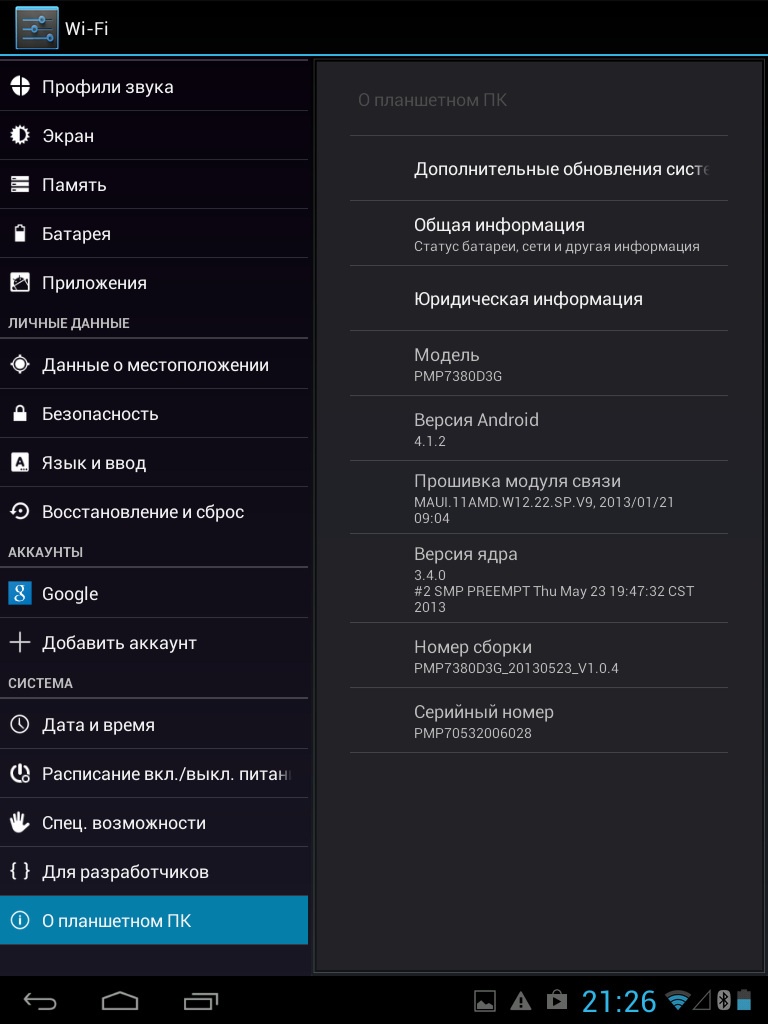Open the Recent apps button

point(200,1000)
